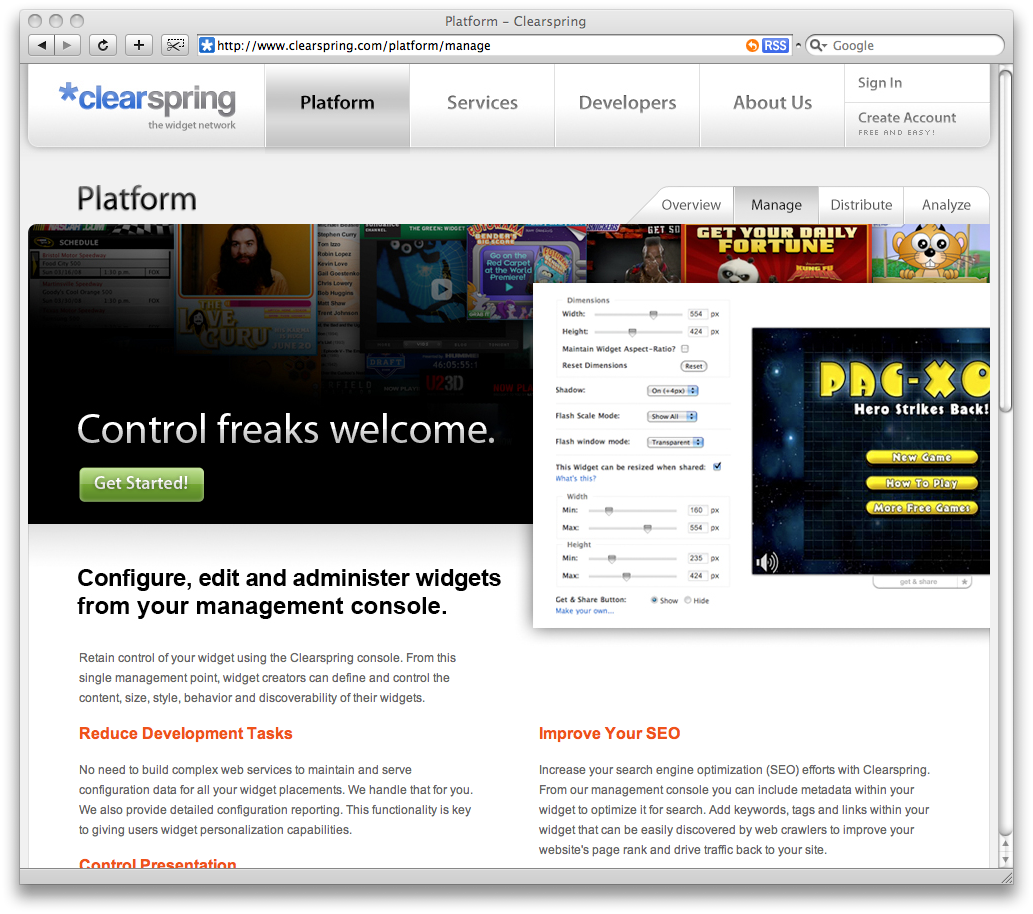Screen dimensions: 1033x914
Task: Open the Flash Scale Mode dropdown
Action: [672, 416]
